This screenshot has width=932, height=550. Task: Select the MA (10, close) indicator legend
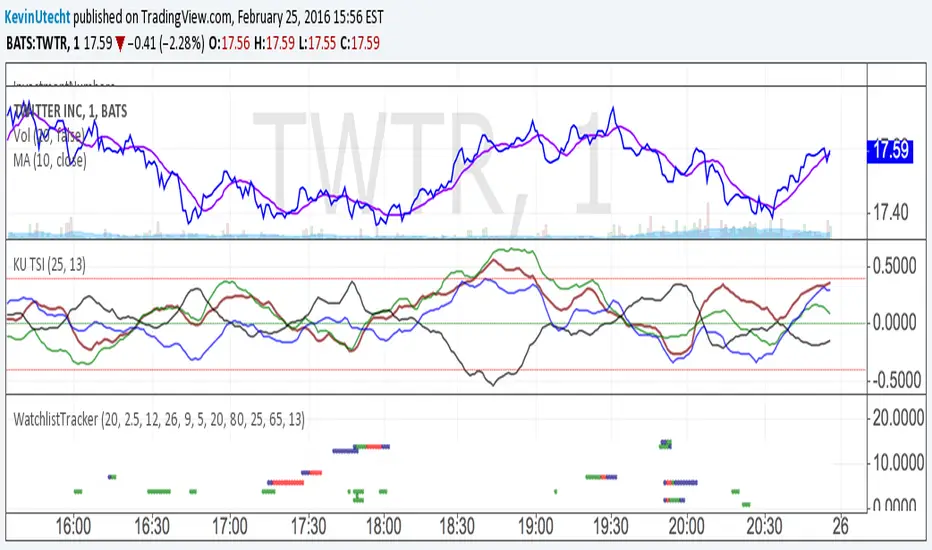click(x=50, y=160)
